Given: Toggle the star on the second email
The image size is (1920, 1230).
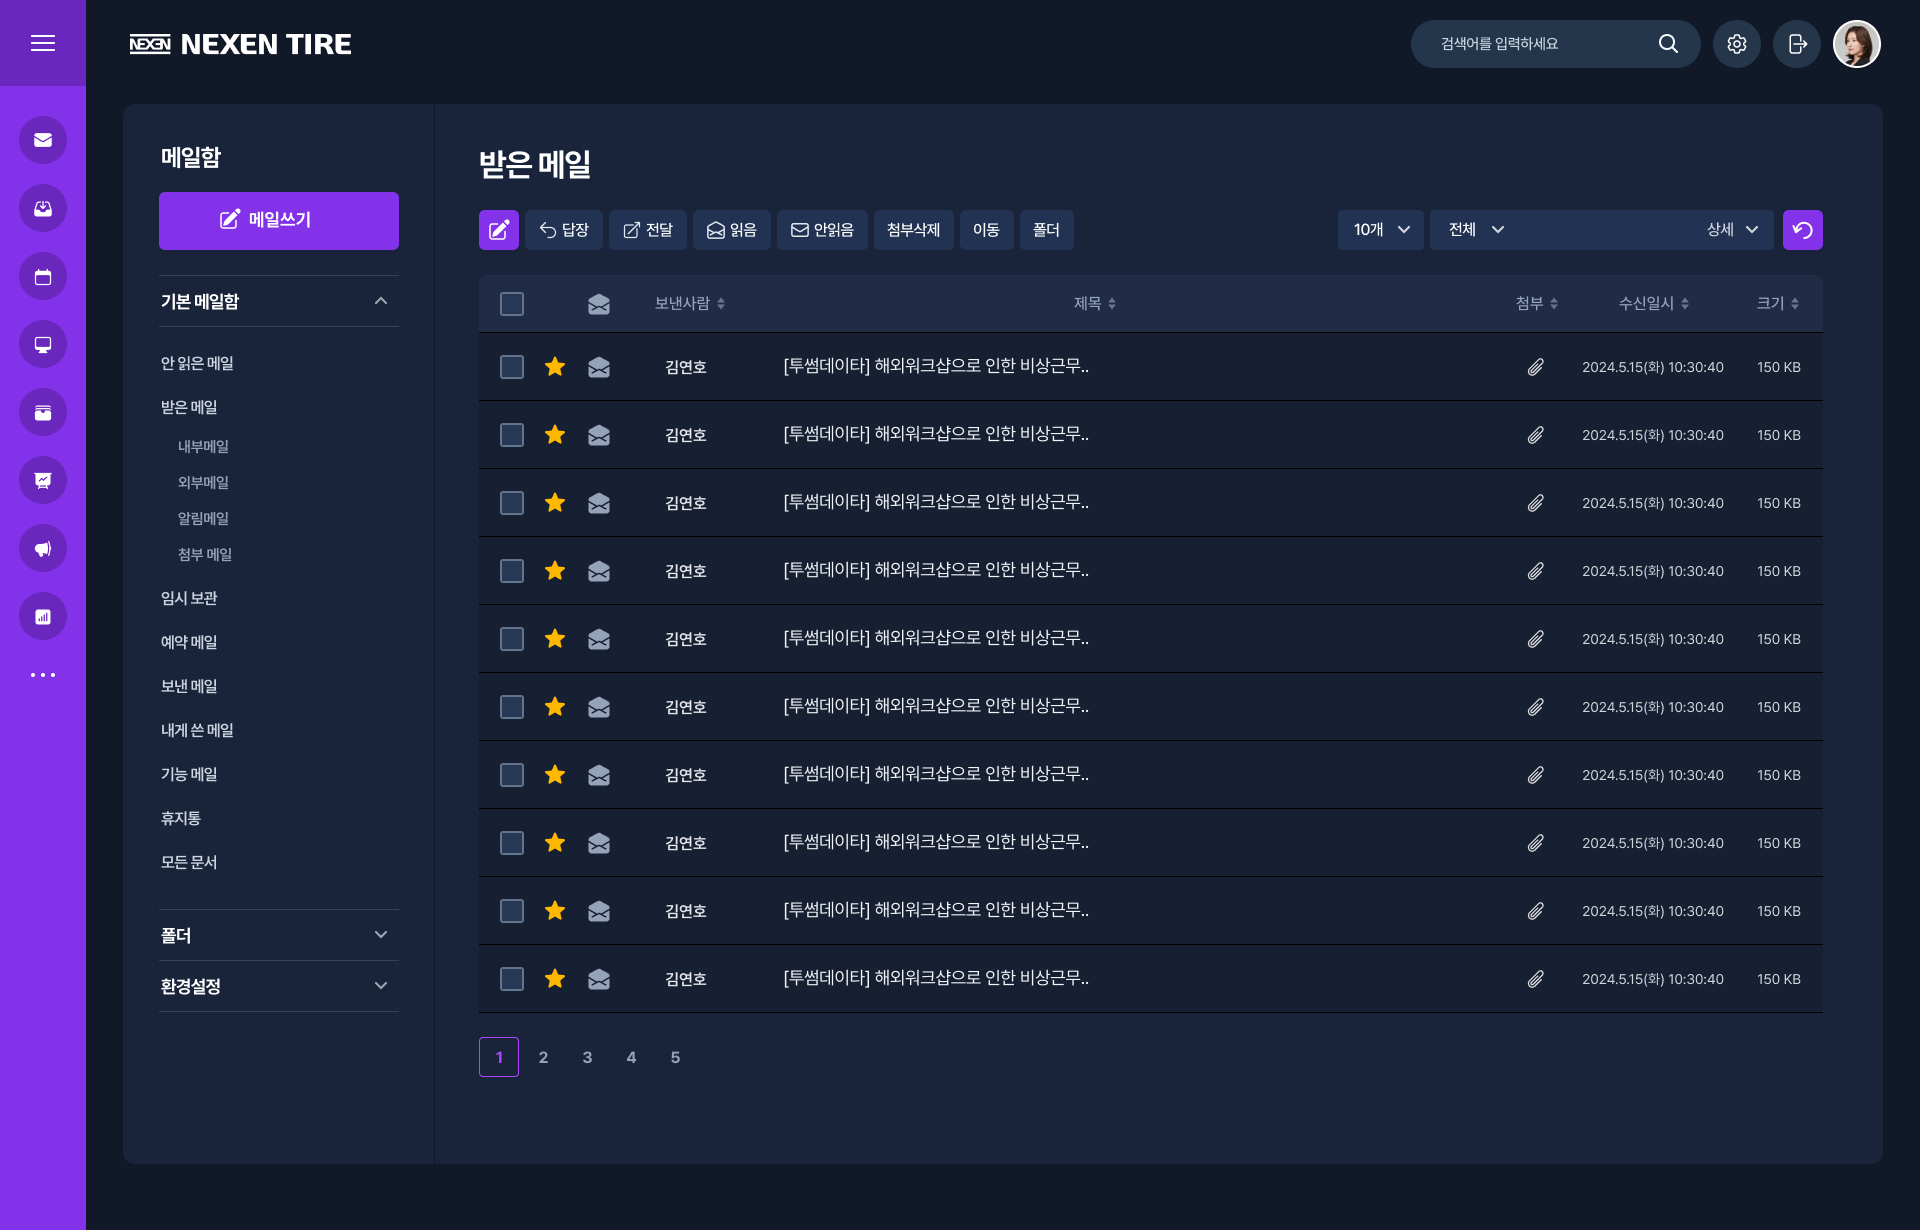Looking at the screenshot, I should tap(555, 435).
